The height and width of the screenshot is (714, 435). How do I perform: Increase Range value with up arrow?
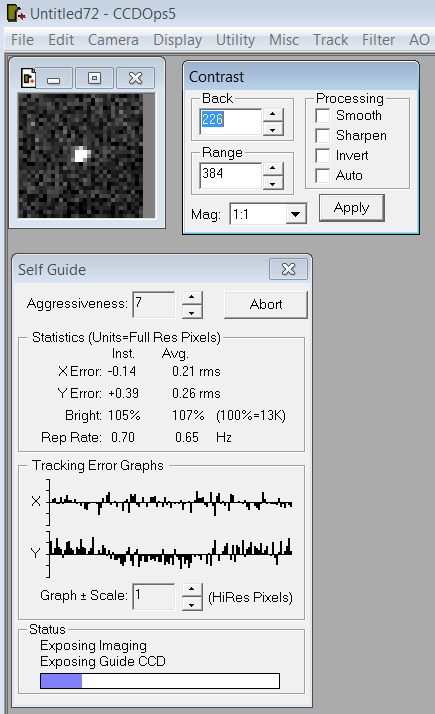click(272, 168)
